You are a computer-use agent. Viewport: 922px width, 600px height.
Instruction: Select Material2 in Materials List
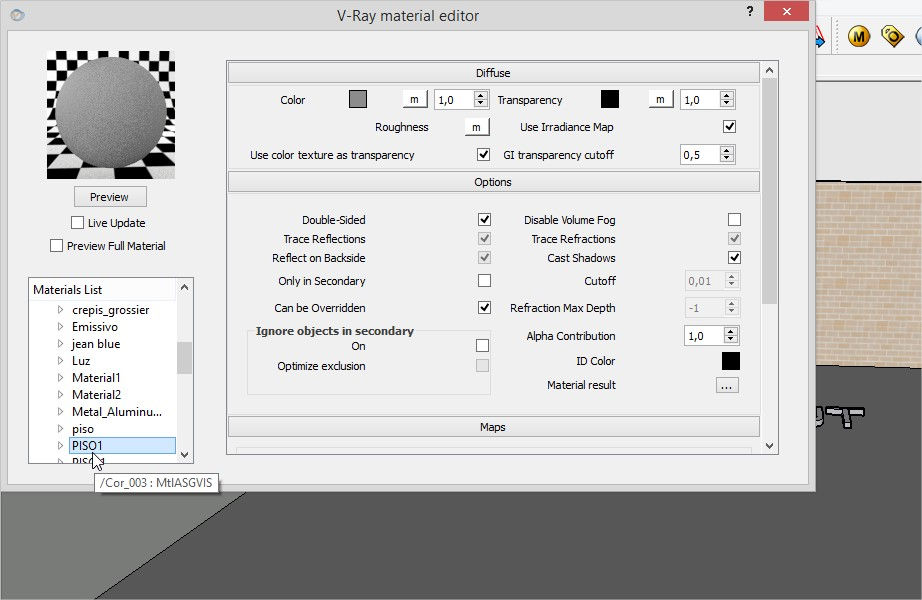(x=96, y=395)
